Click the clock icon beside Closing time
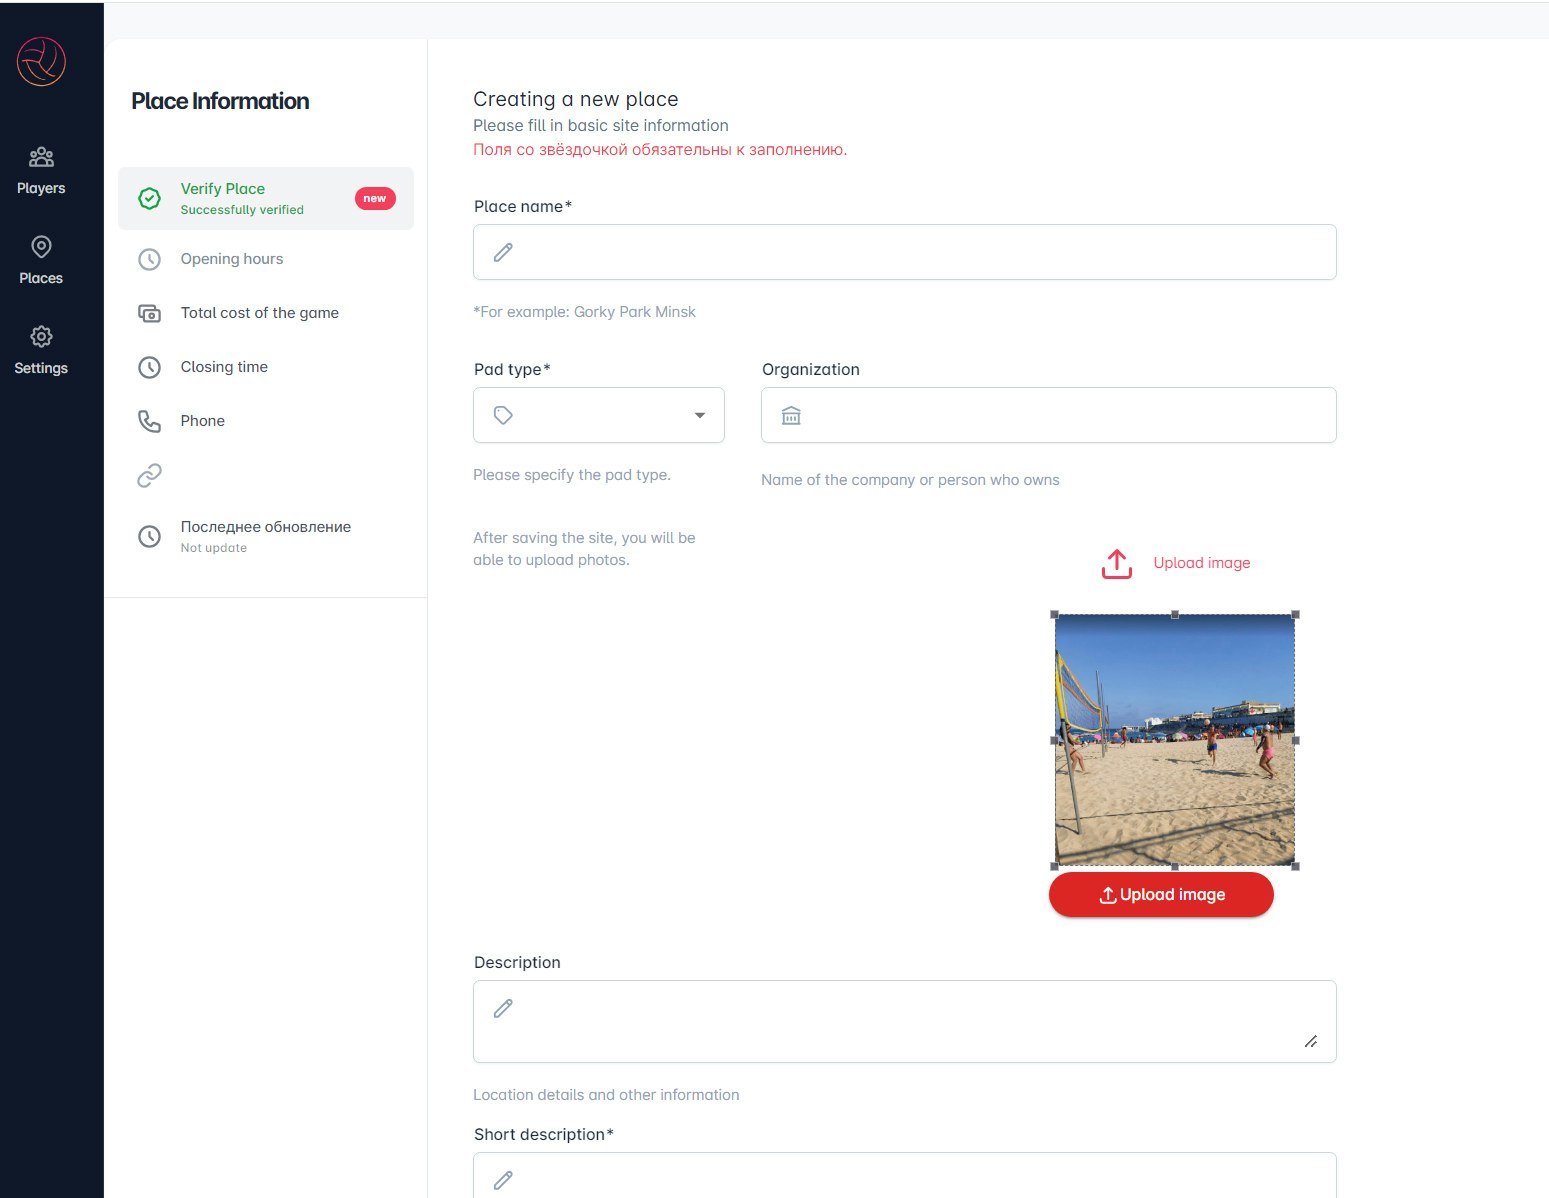The image size is (1549, 1198). (149, 367)
